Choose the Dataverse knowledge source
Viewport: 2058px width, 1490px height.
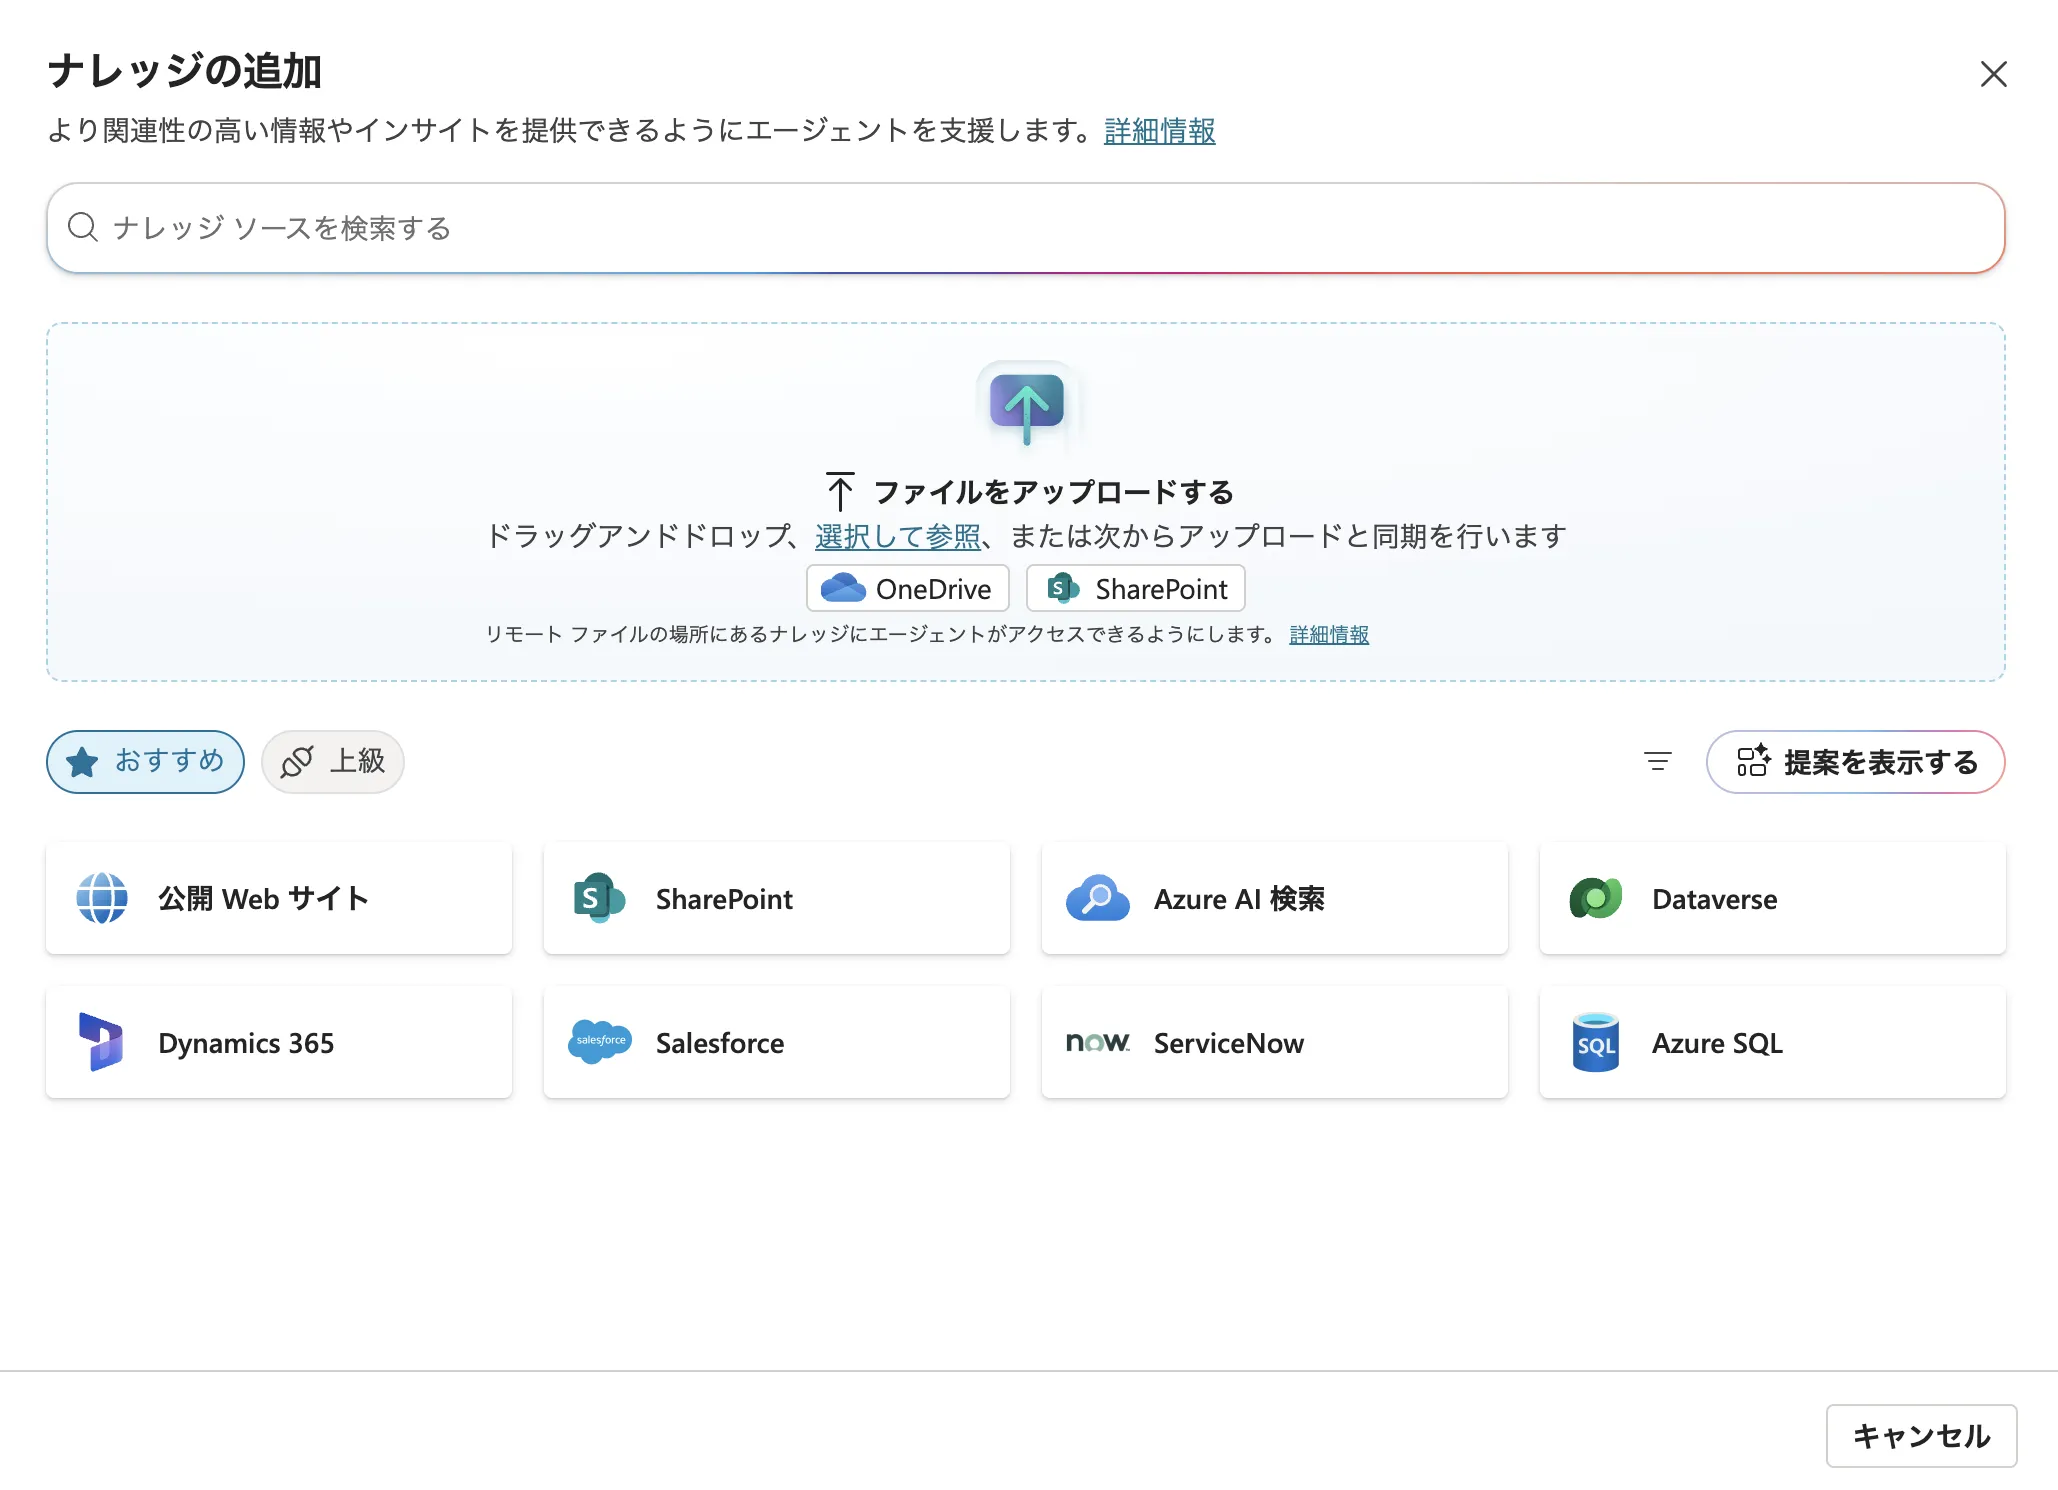(1771, 898)
